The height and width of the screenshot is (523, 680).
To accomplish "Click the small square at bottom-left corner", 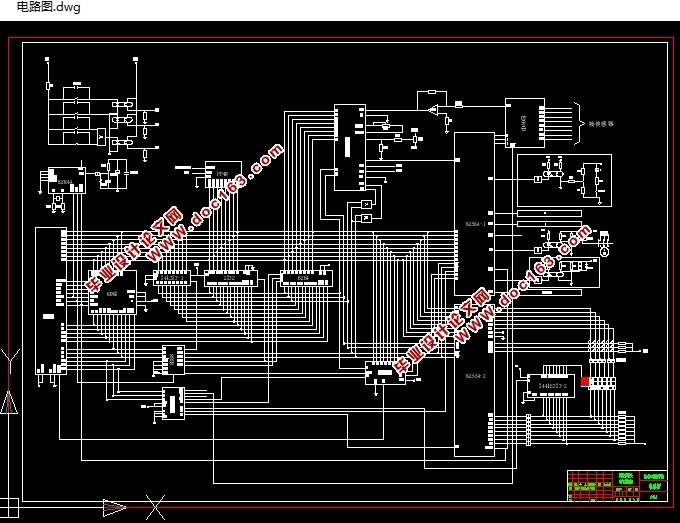I will tap(9, 508).
